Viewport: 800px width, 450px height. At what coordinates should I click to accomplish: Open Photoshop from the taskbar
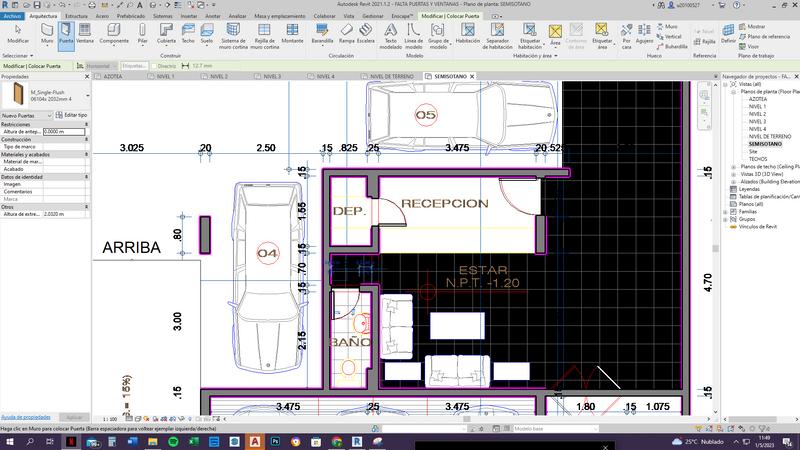pos(275,442)
